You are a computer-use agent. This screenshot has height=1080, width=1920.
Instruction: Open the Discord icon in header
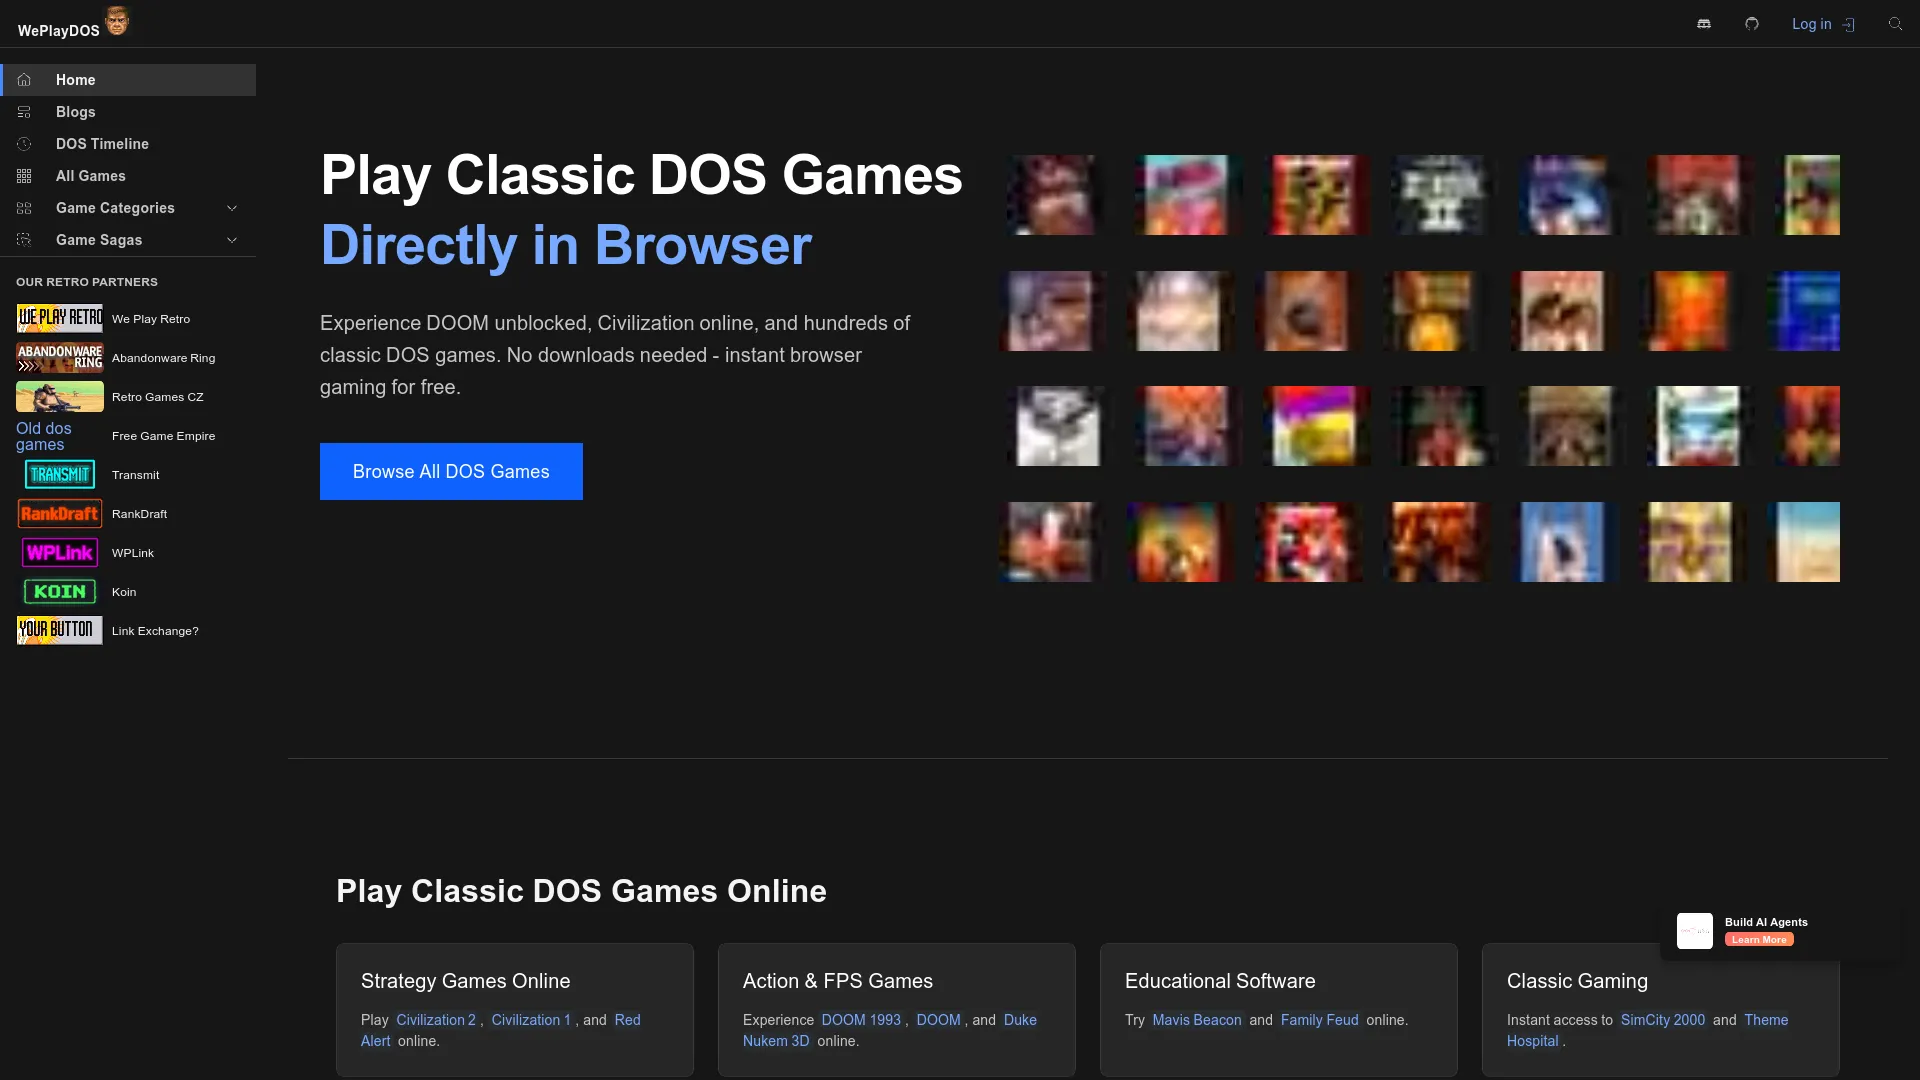click(1704, 24)
